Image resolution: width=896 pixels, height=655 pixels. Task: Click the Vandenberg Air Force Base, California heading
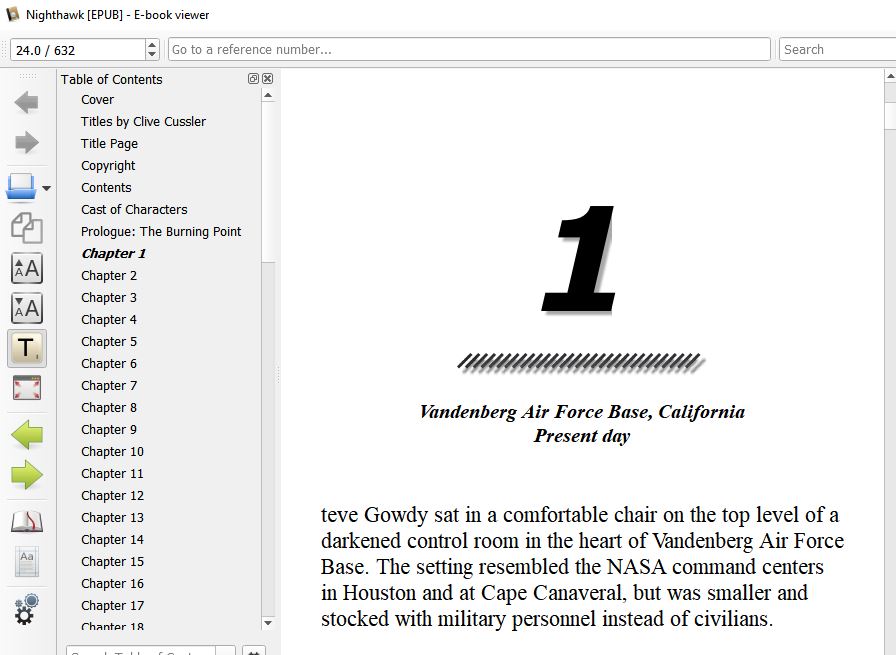(x=582, y=412)
